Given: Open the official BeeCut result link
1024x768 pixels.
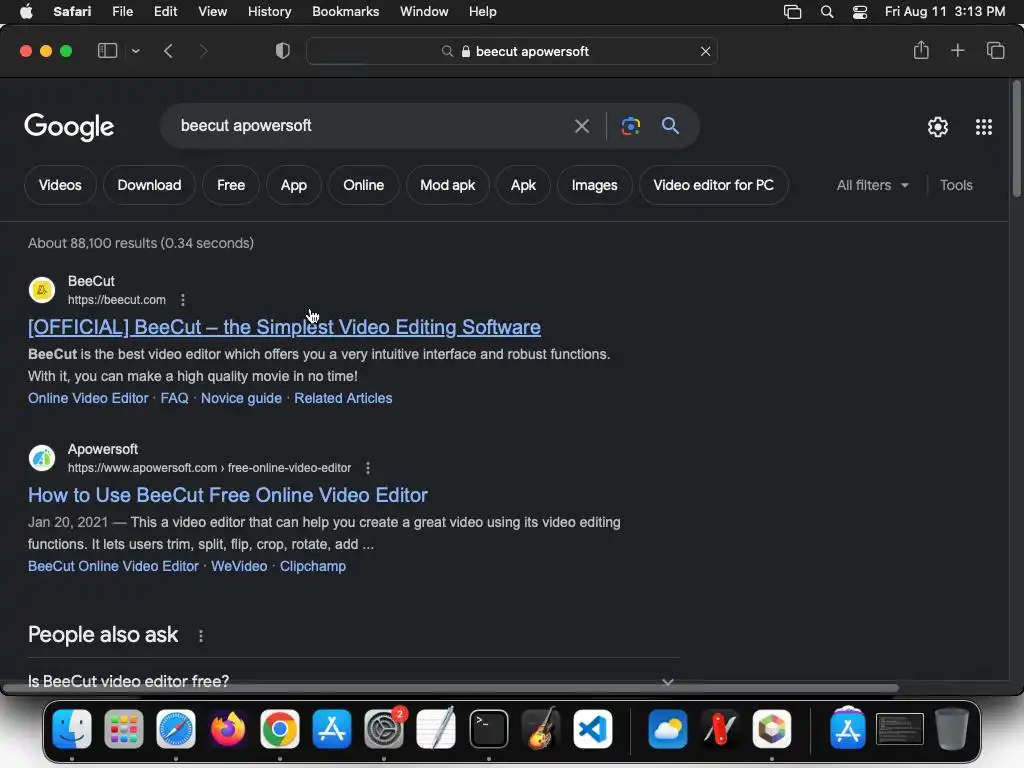Looking at the screenshot, I should pyautogui.click(x=284, y=327).
